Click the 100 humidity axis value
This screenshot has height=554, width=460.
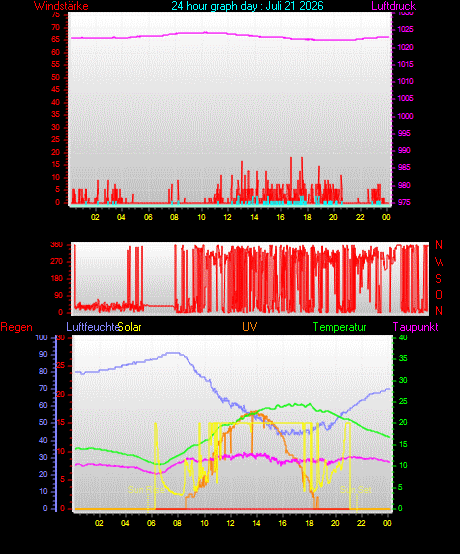click(41, 337)
